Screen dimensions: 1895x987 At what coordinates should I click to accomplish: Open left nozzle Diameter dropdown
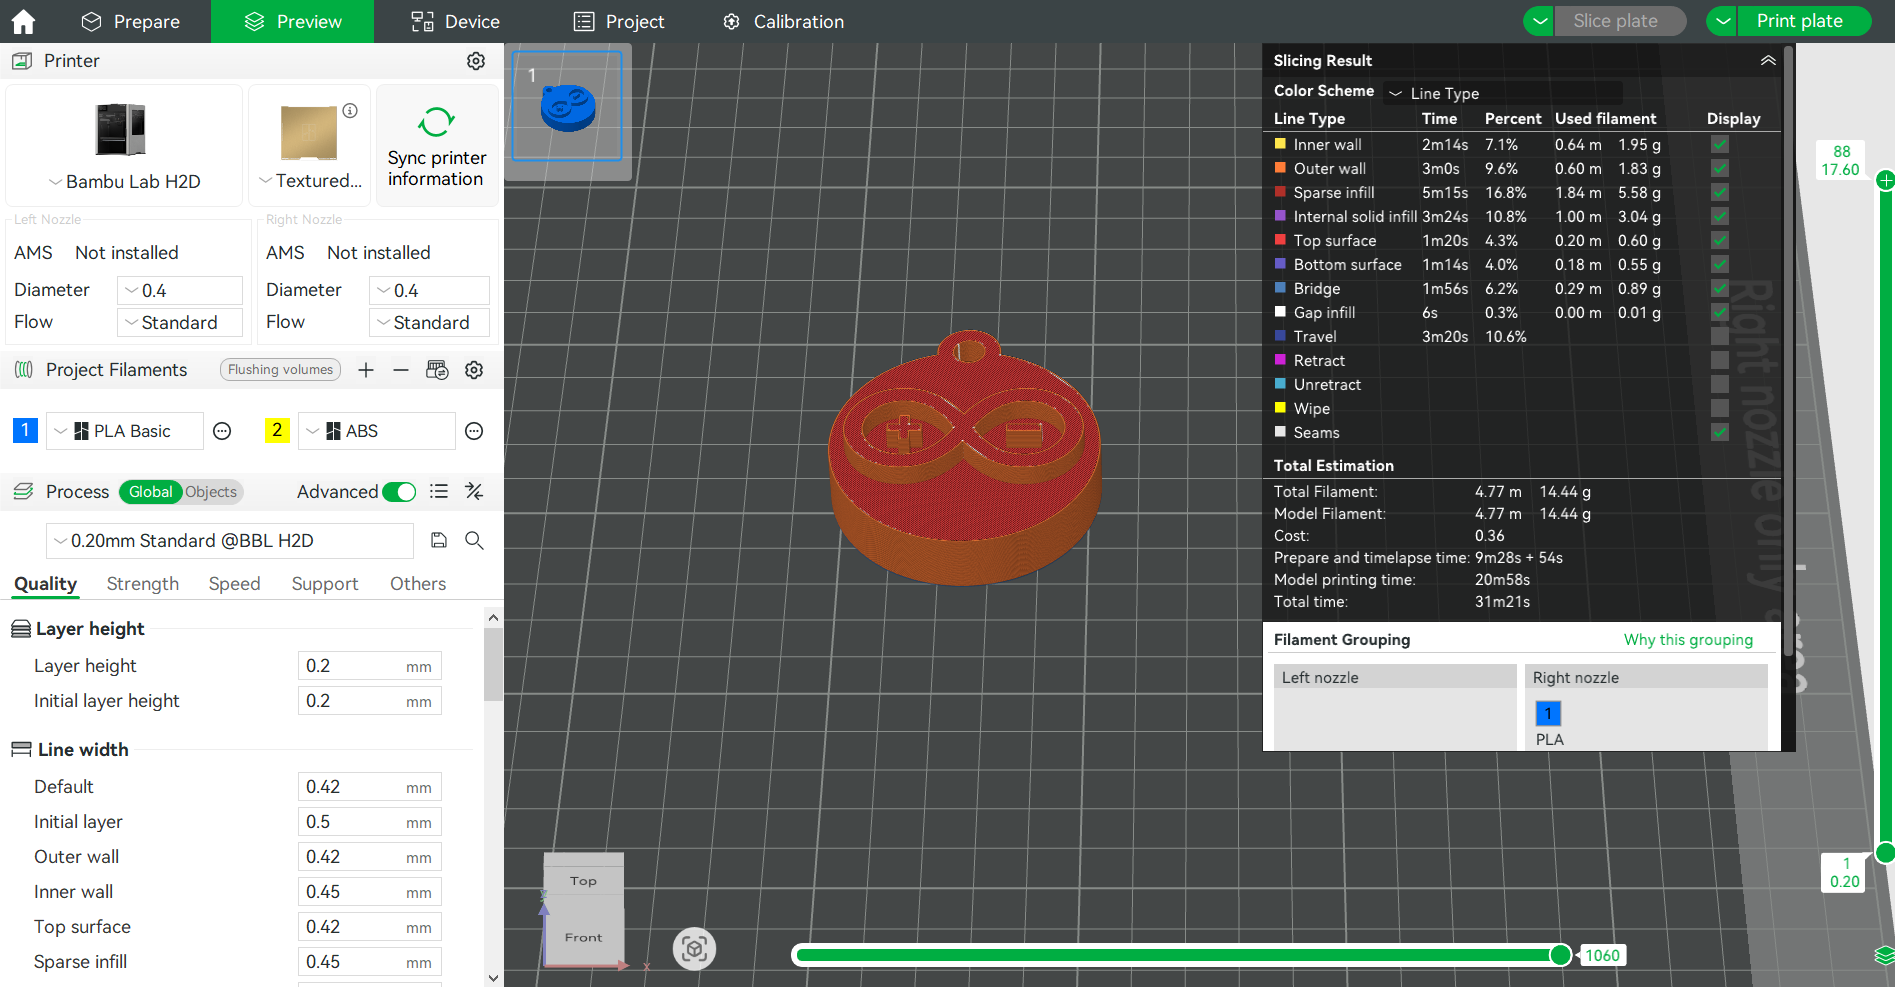point(180,290)
